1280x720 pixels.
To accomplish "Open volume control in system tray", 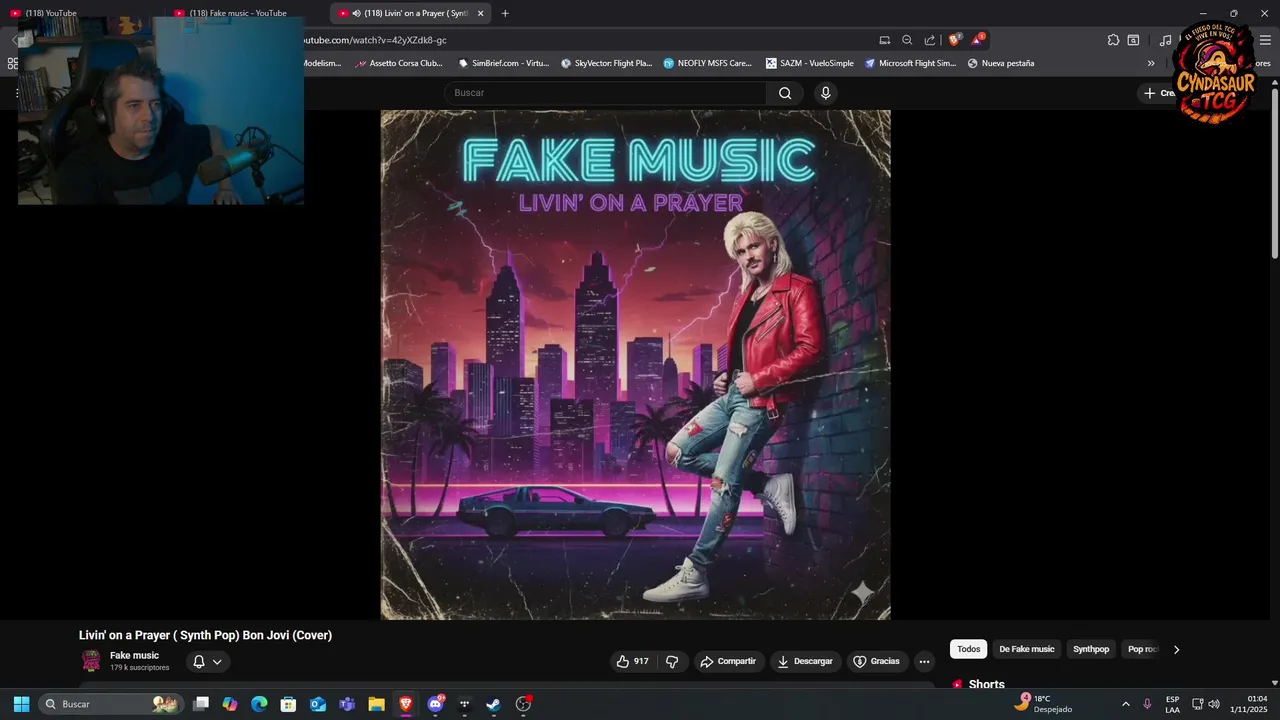I will 1214,704.
